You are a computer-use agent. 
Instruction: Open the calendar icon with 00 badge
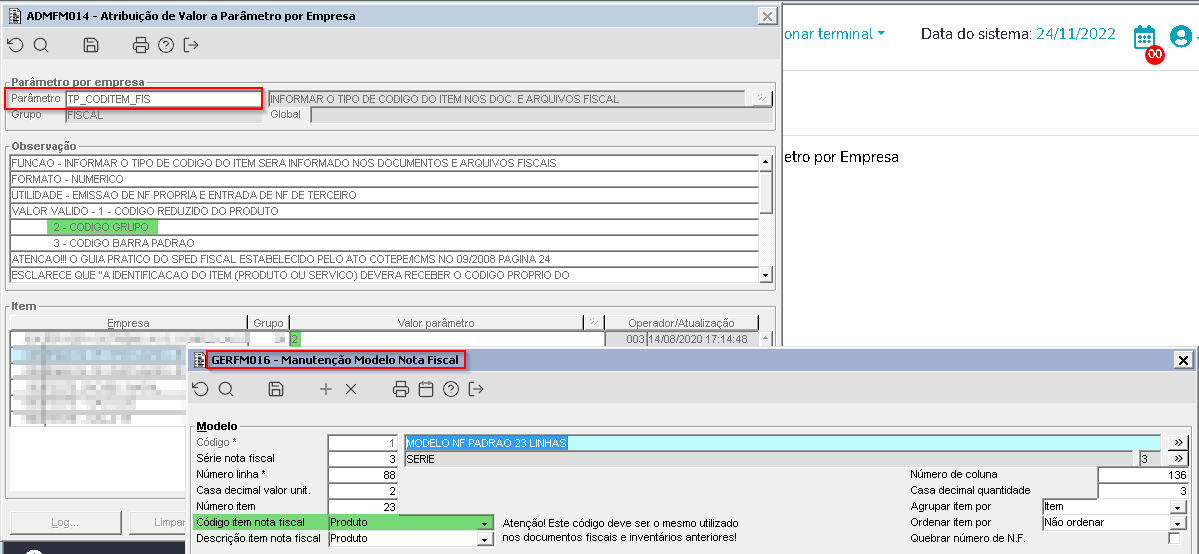(1145, 37)
